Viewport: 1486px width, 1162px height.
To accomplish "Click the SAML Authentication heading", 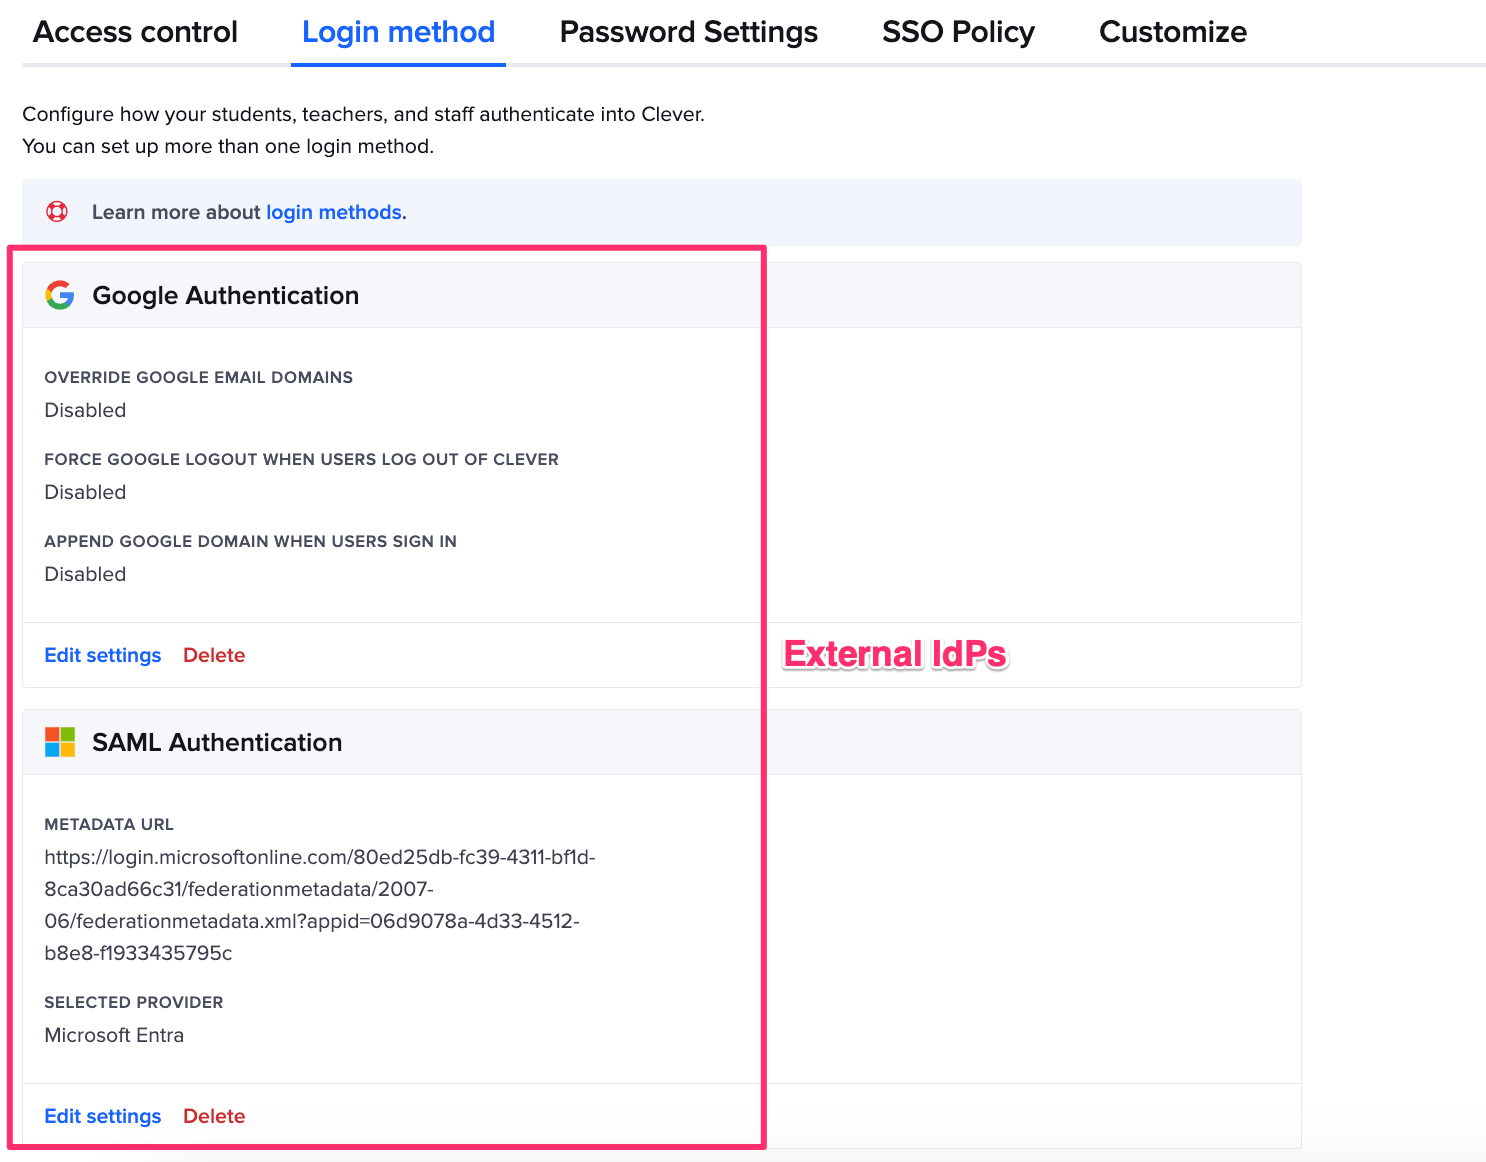I will click(217, 742).
